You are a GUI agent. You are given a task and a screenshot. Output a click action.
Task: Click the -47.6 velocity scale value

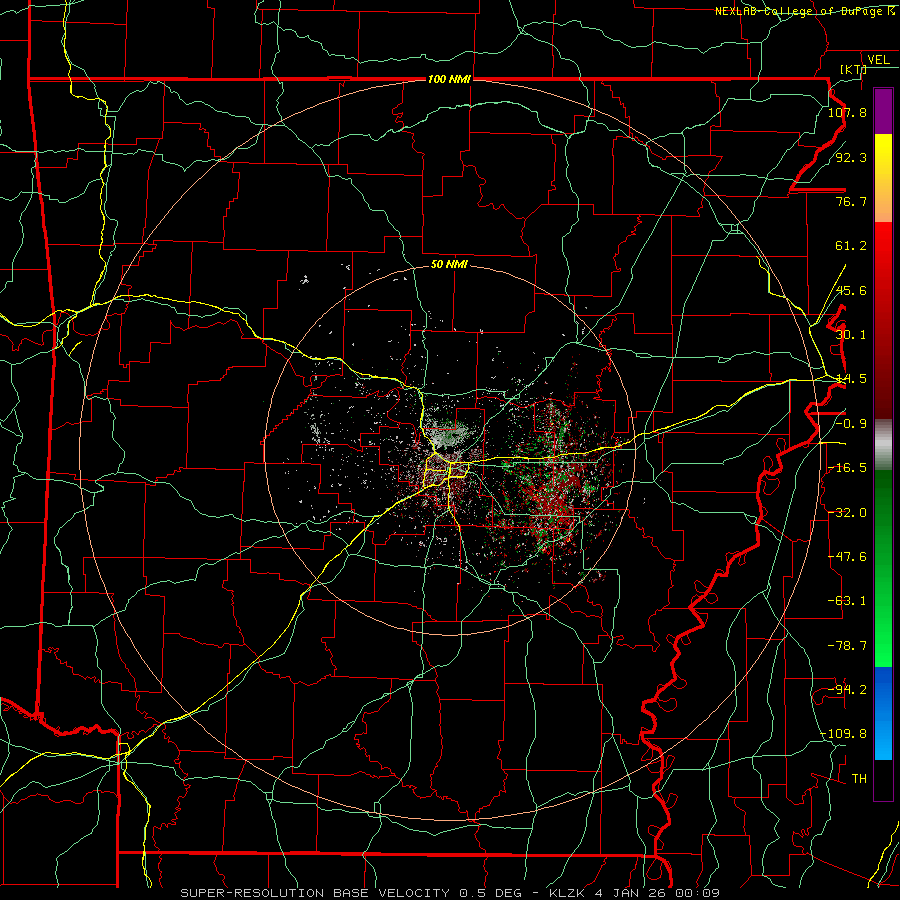[x=847, y=557]
